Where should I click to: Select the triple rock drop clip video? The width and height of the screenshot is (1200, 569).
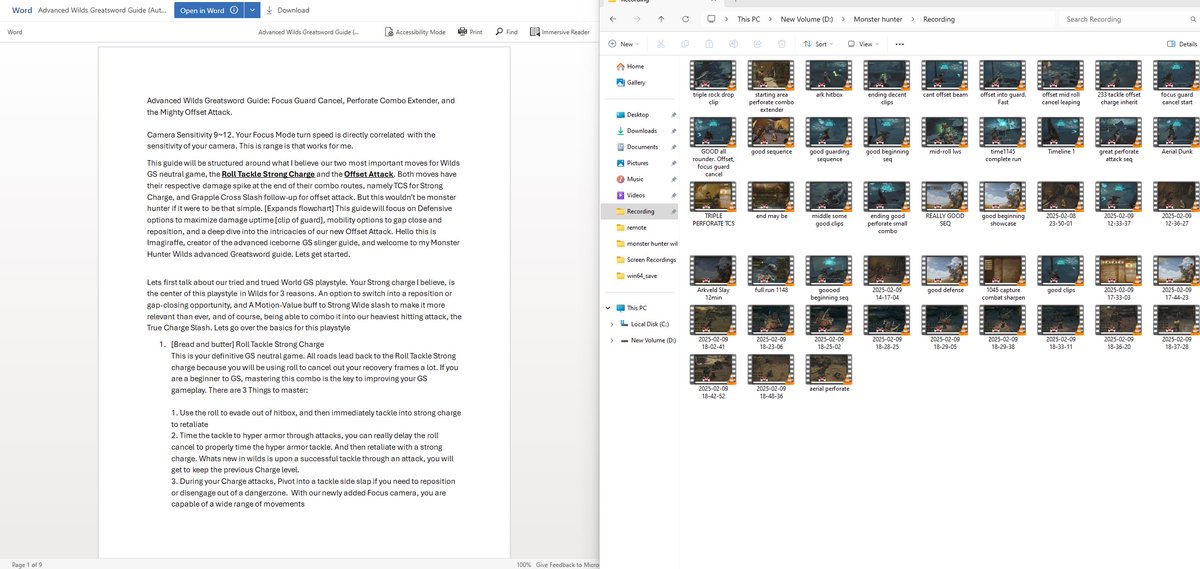(x=714, y=83)
